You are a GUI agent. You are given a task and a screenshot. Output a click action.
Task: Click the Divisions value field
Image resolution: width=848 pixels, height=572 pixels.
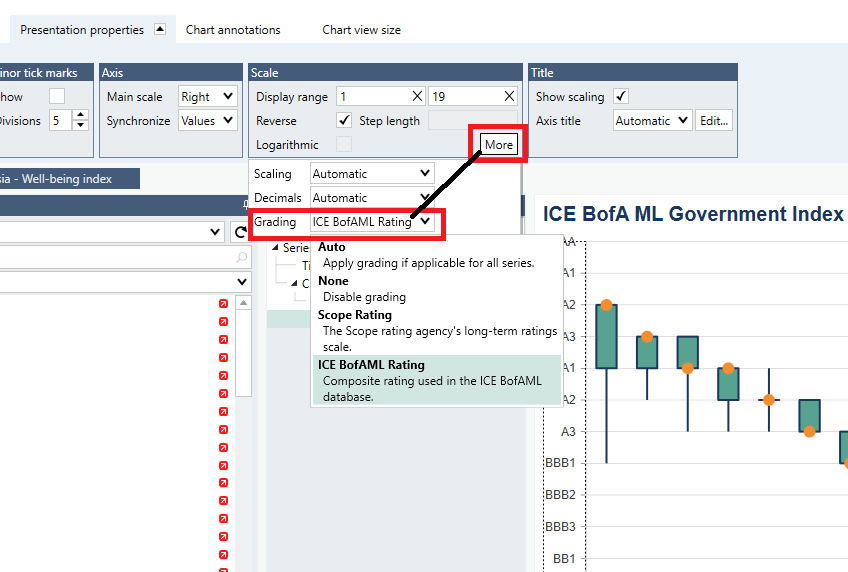tap(60, 121)
